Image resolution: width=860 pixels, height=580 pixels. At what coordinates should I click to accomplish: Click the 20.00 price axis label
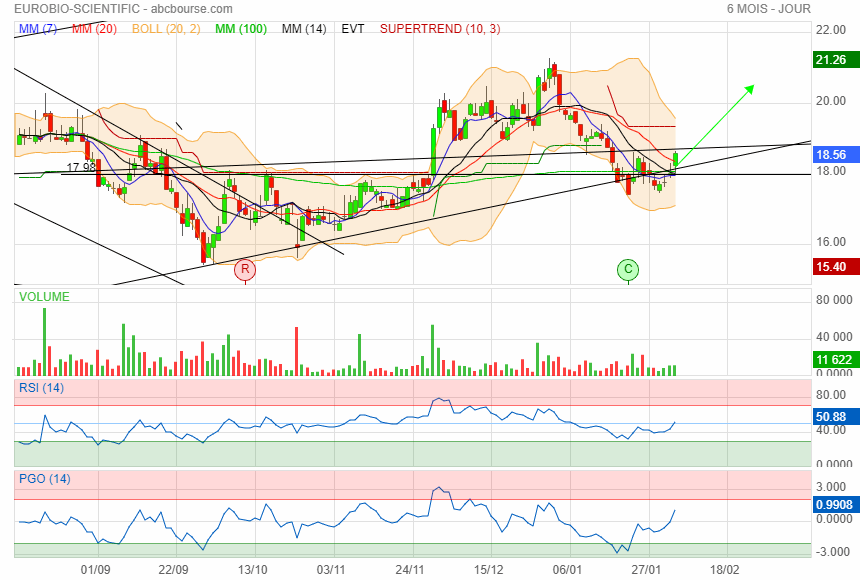[x=831, y=101]
